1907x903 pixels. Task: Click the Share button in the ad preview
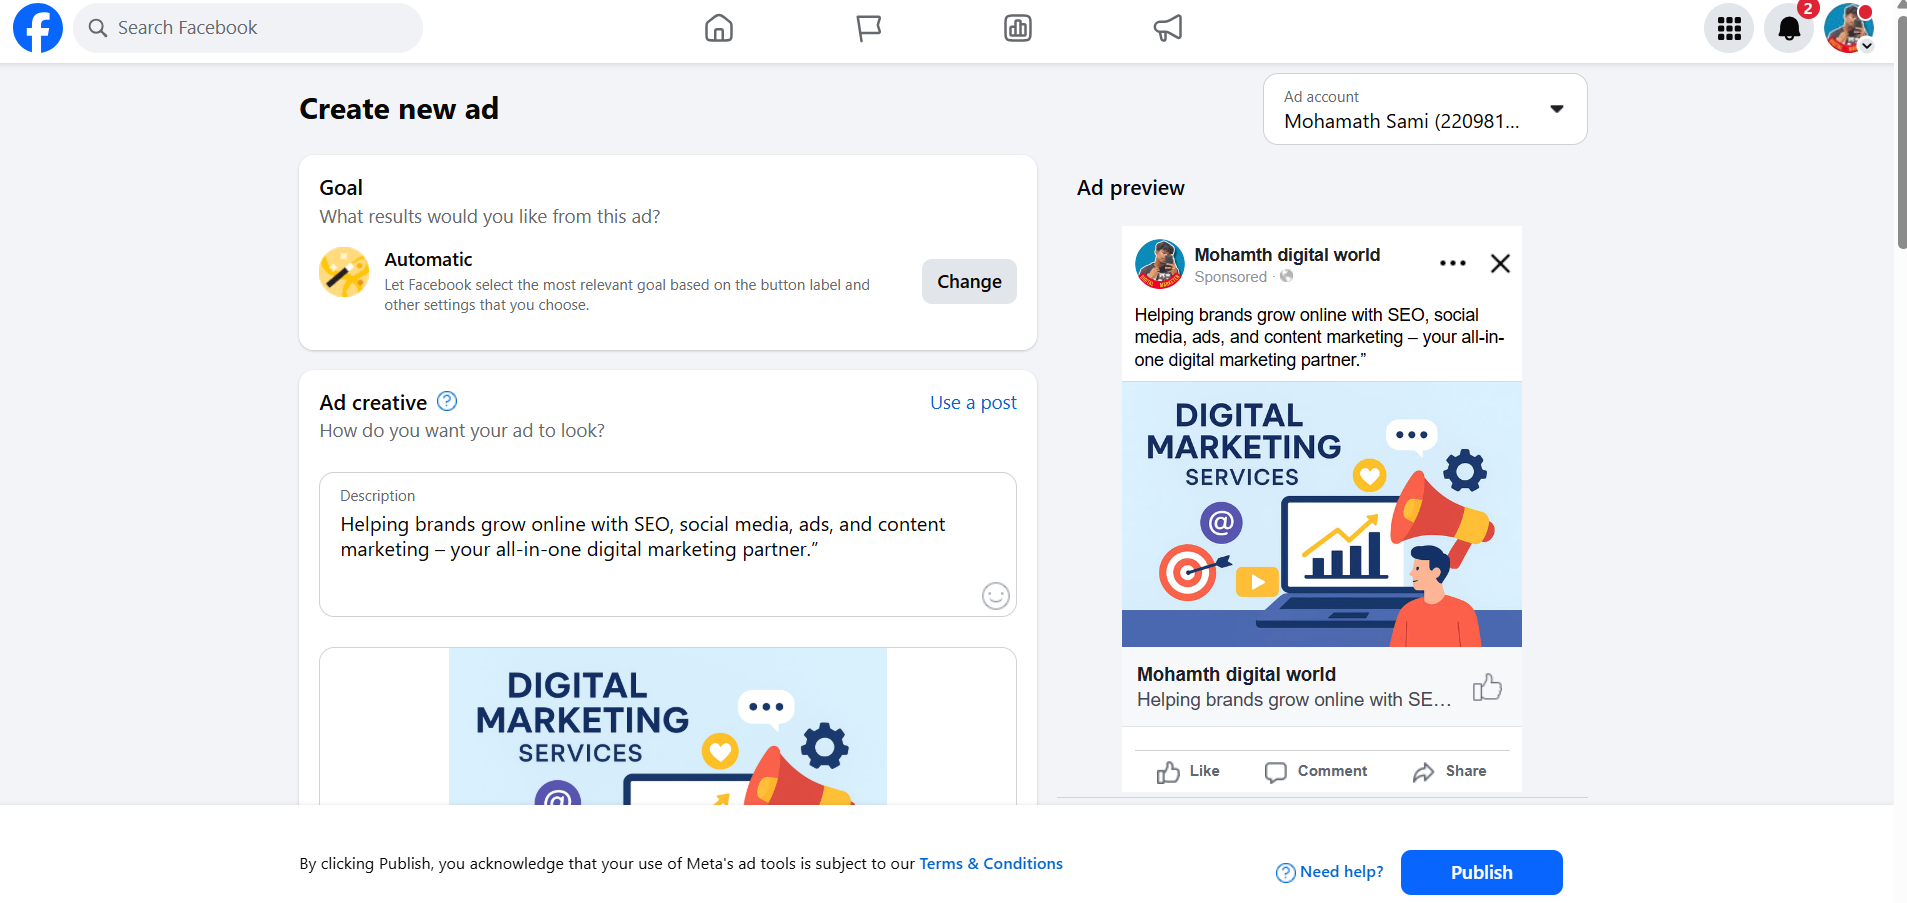pos(1449,771)
